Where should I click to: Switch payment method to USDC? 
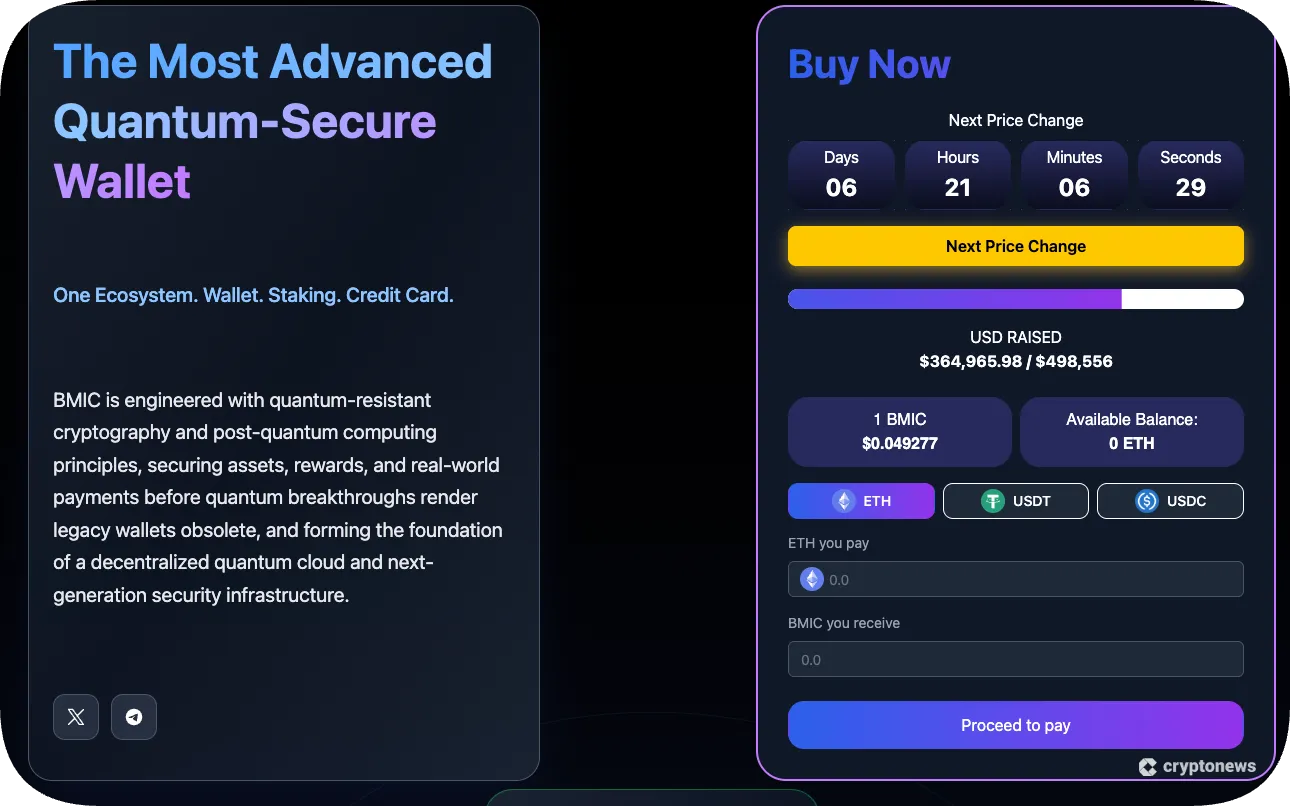(1170, 501)
